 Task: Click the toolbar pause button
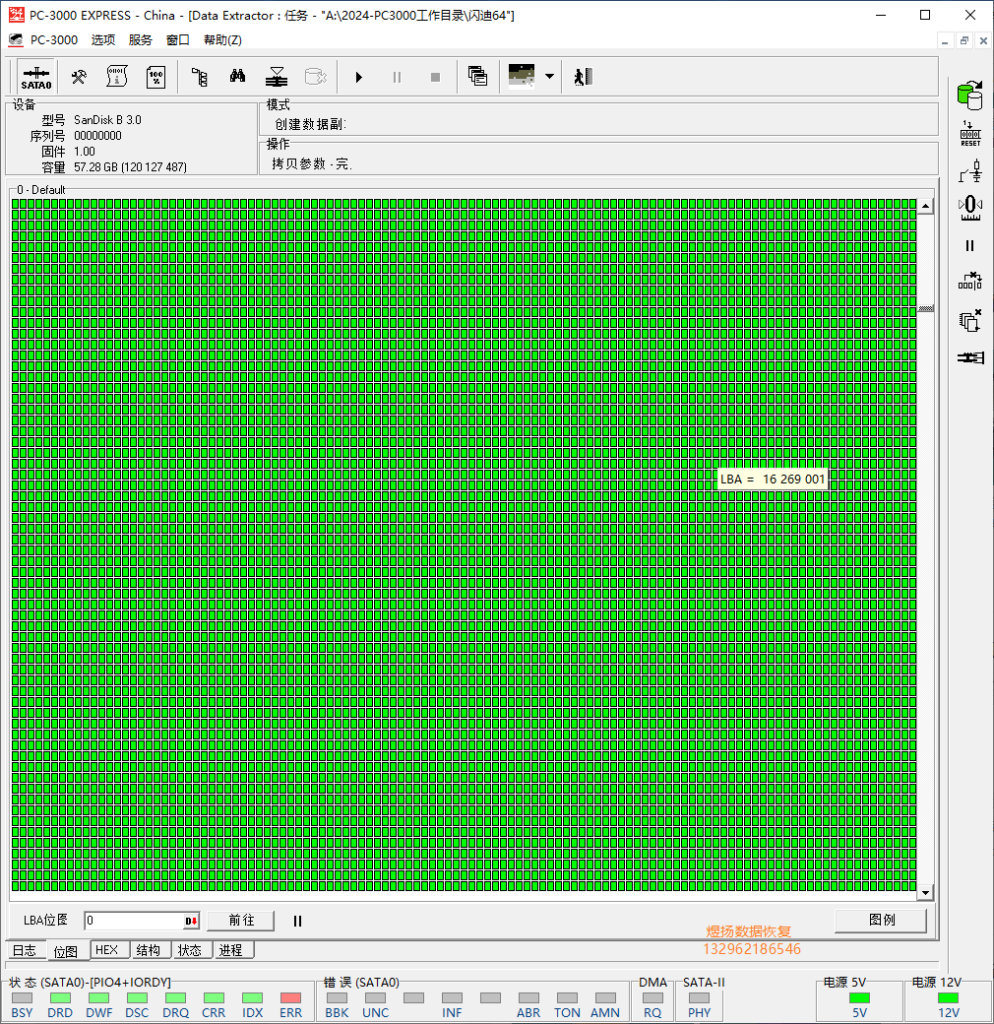[x=397, y=77]
